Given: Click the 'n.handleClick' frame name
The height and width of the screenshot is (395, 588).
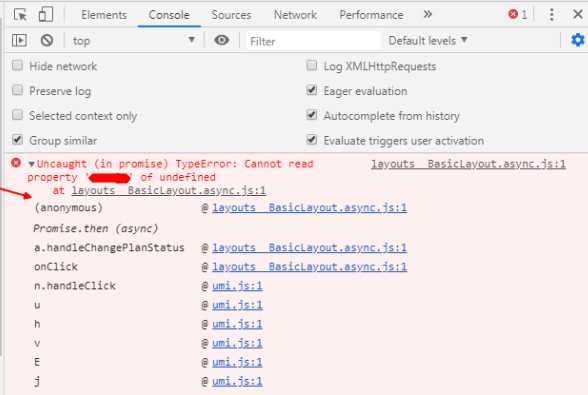Looking at the screenshot, I should coord(75,286).
